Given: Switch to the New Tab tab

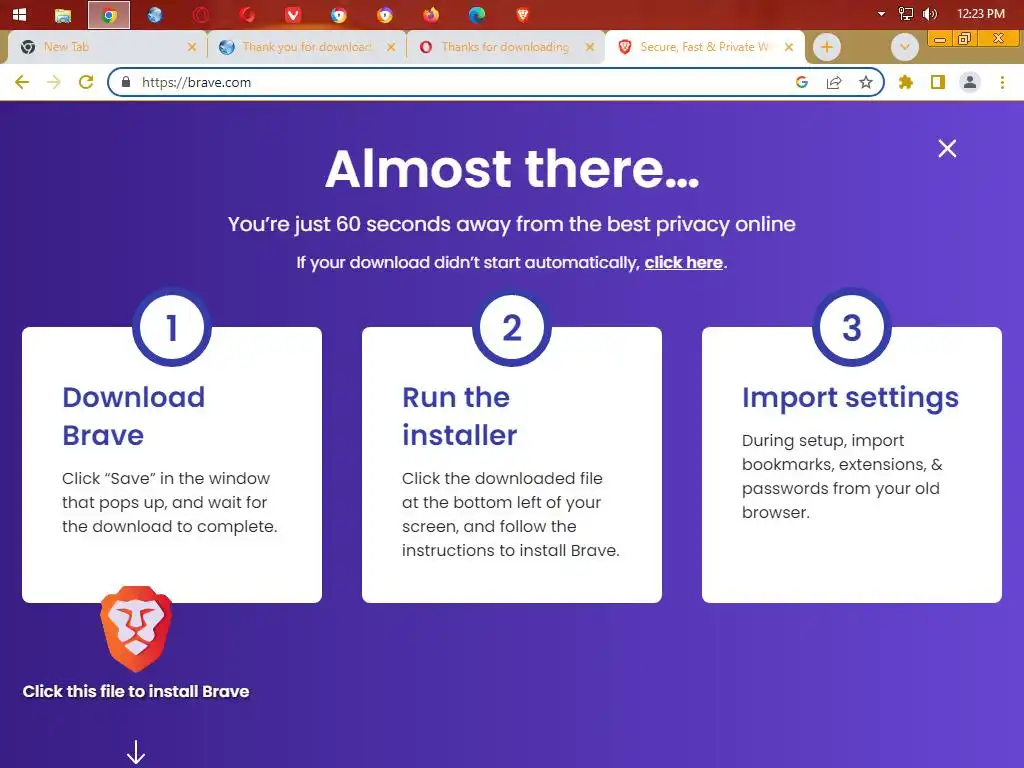Looking at the screenshot, I should click(x=108, y=47).
